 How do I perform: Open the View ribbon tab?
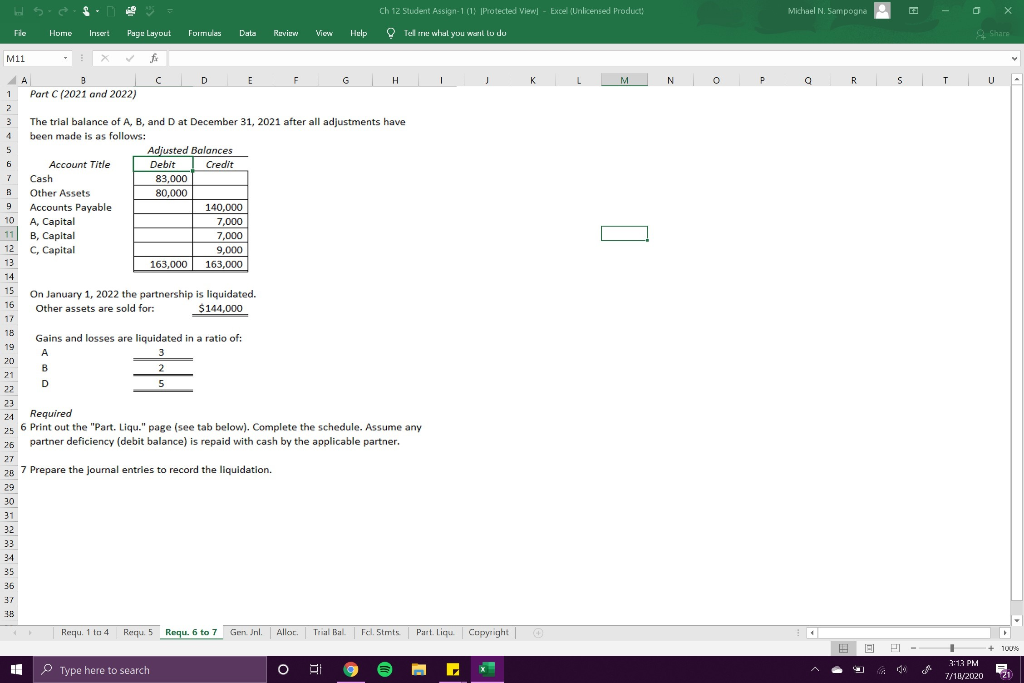[x=324, y=33]
